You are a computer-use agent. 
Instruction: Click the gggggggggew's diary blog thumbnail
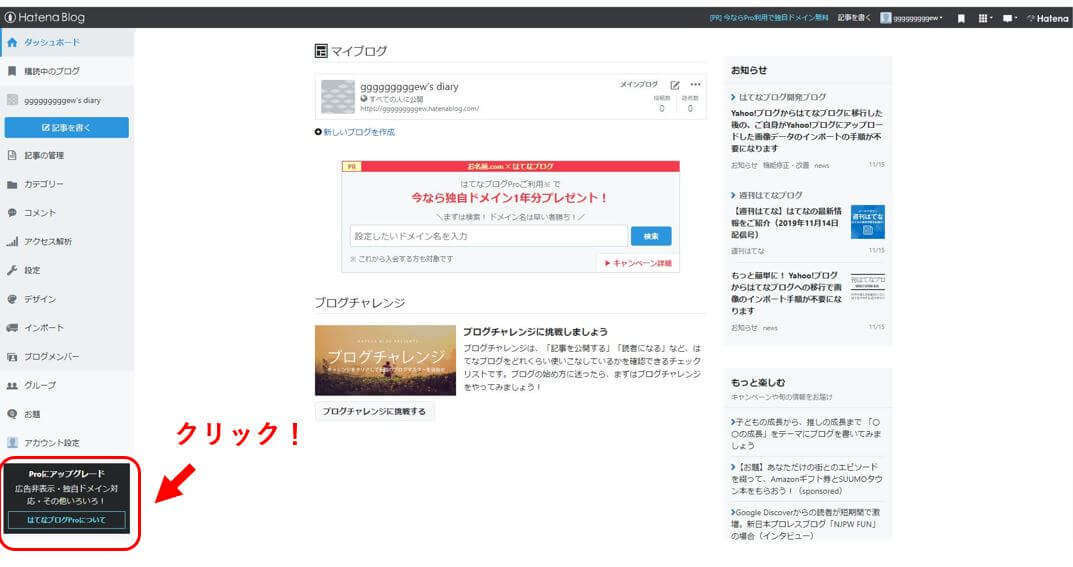(x=337, y=96)
